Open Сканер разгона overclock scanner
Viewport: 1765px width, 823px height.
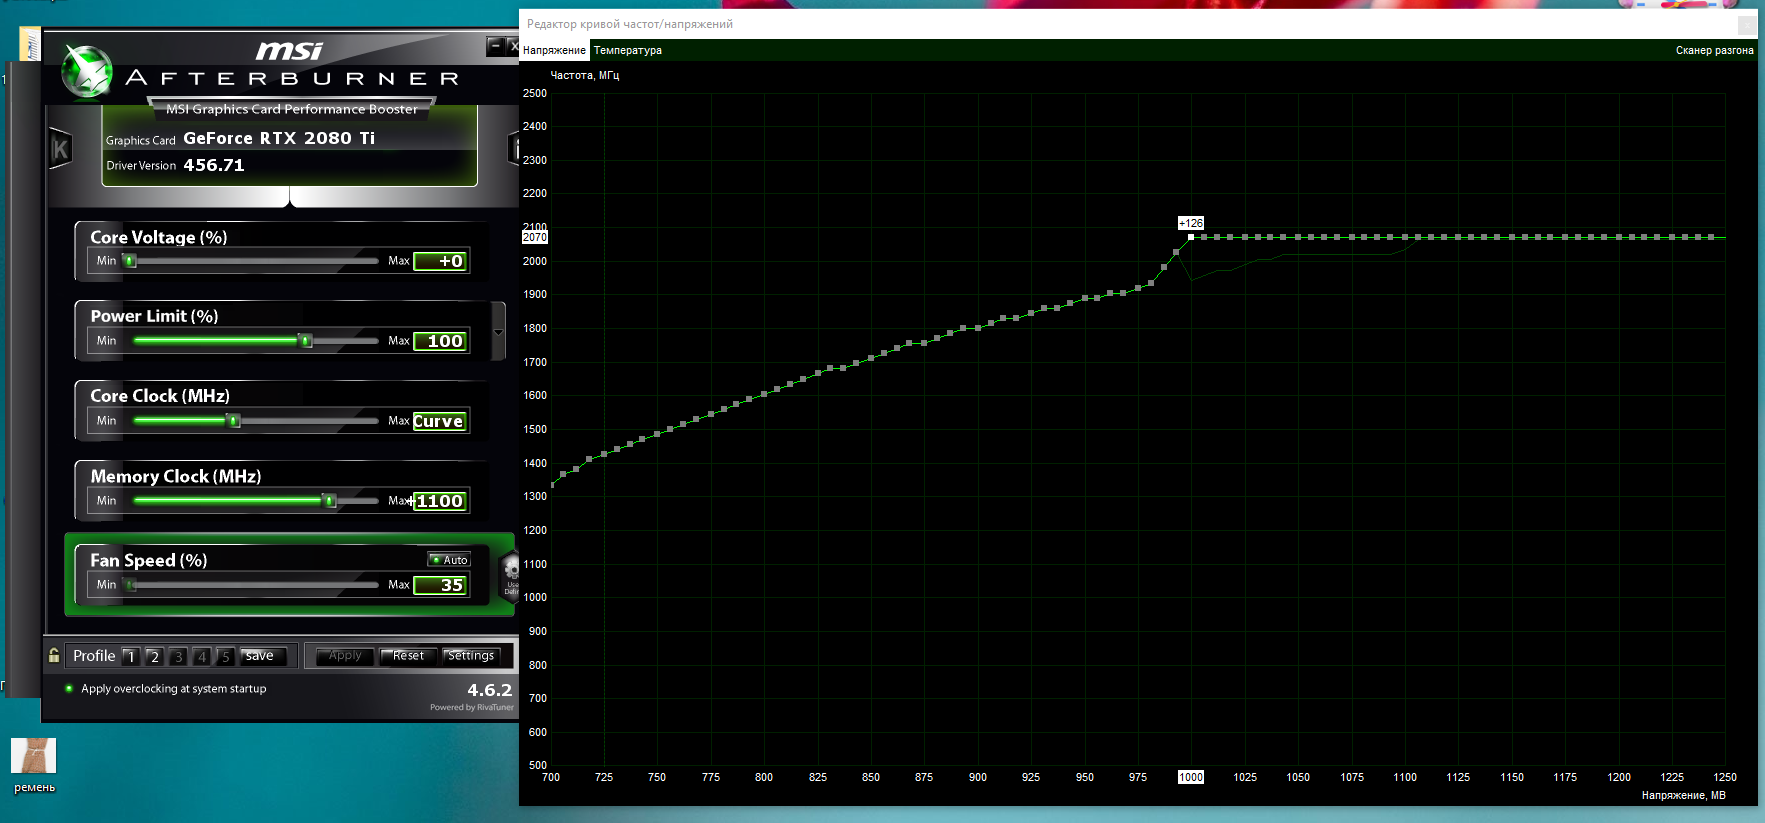1714,50
